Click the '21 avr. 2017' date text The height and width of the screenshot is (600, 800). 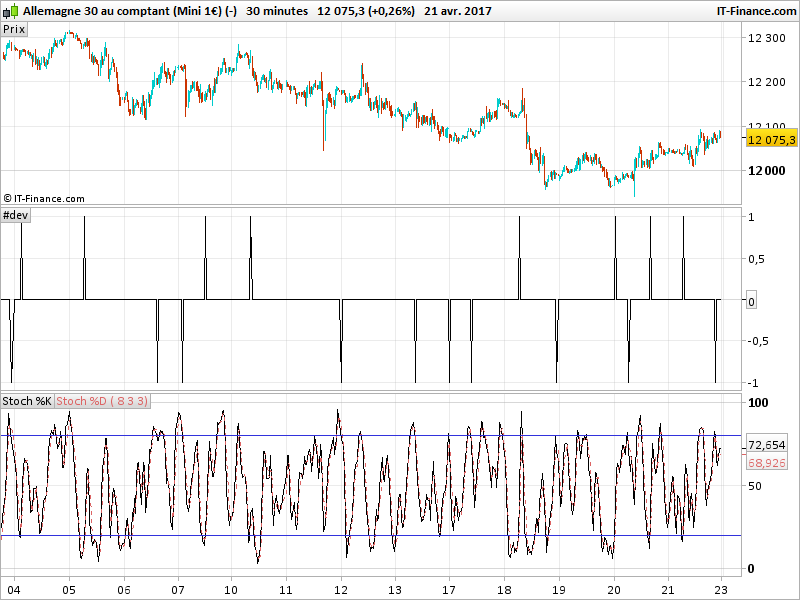[458, 11]
